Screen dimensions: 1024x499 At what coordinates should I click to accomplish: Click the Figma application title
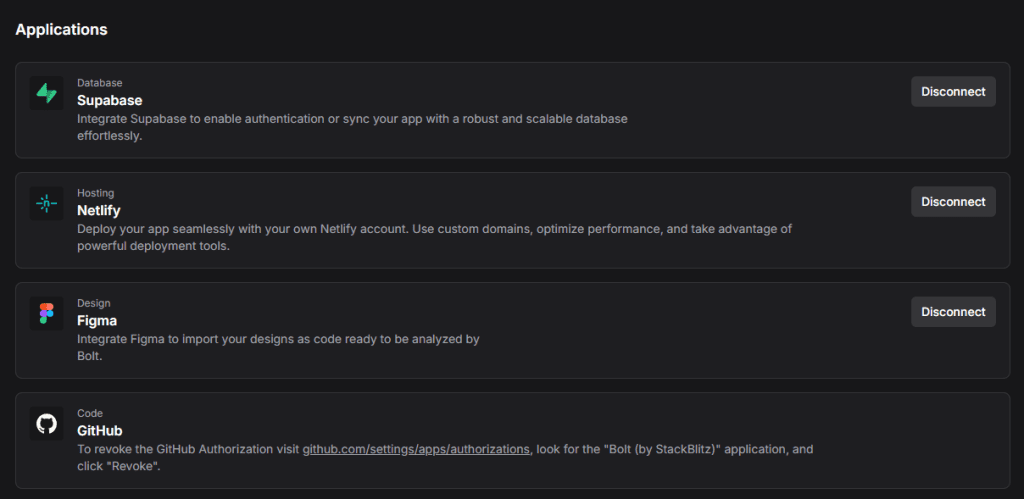point(97,320)
